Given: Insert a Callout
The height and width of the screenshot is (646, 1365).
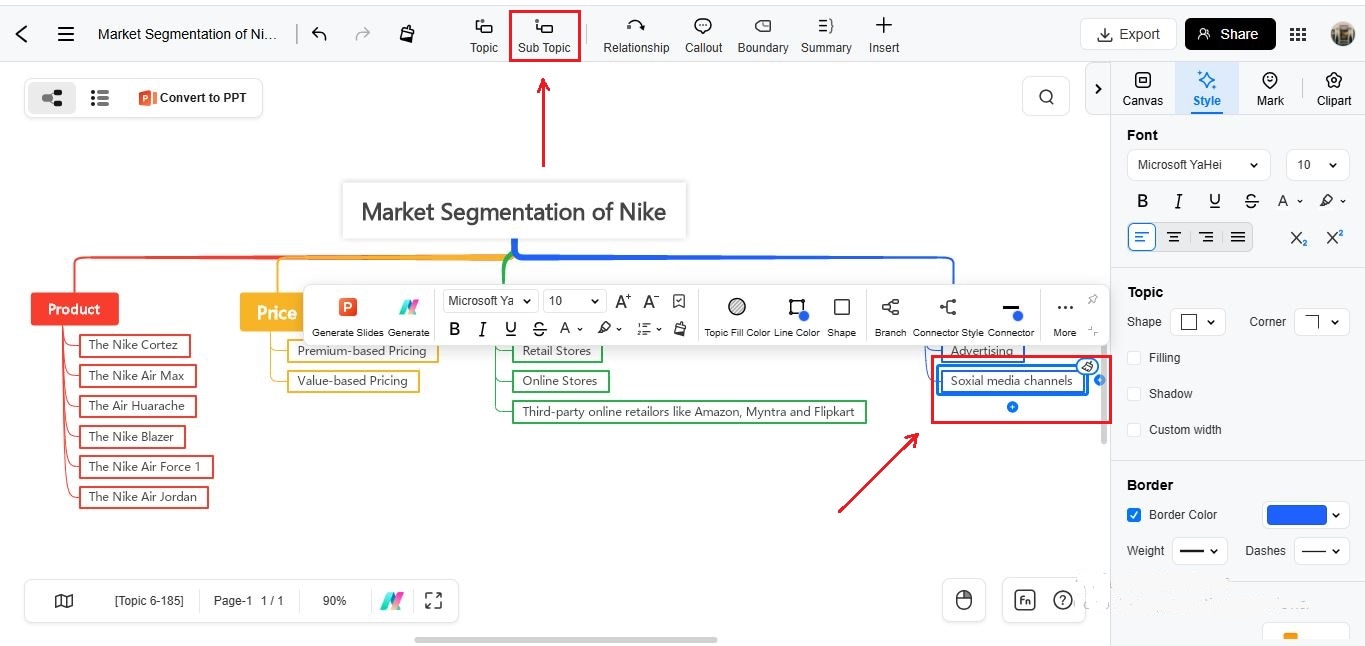Looking at the screenshot, I should point(703,35).
